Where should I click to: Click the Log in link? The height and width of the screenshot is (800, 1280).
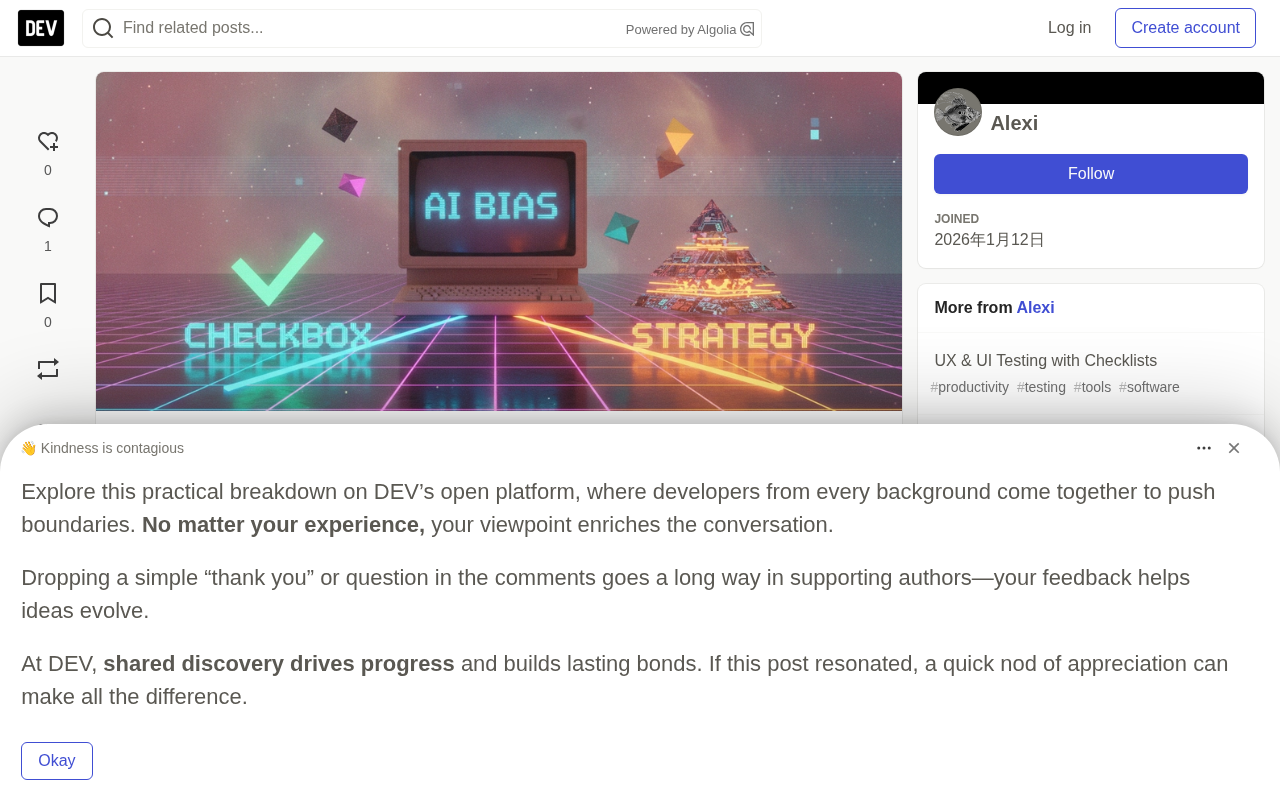point(1069,28)
